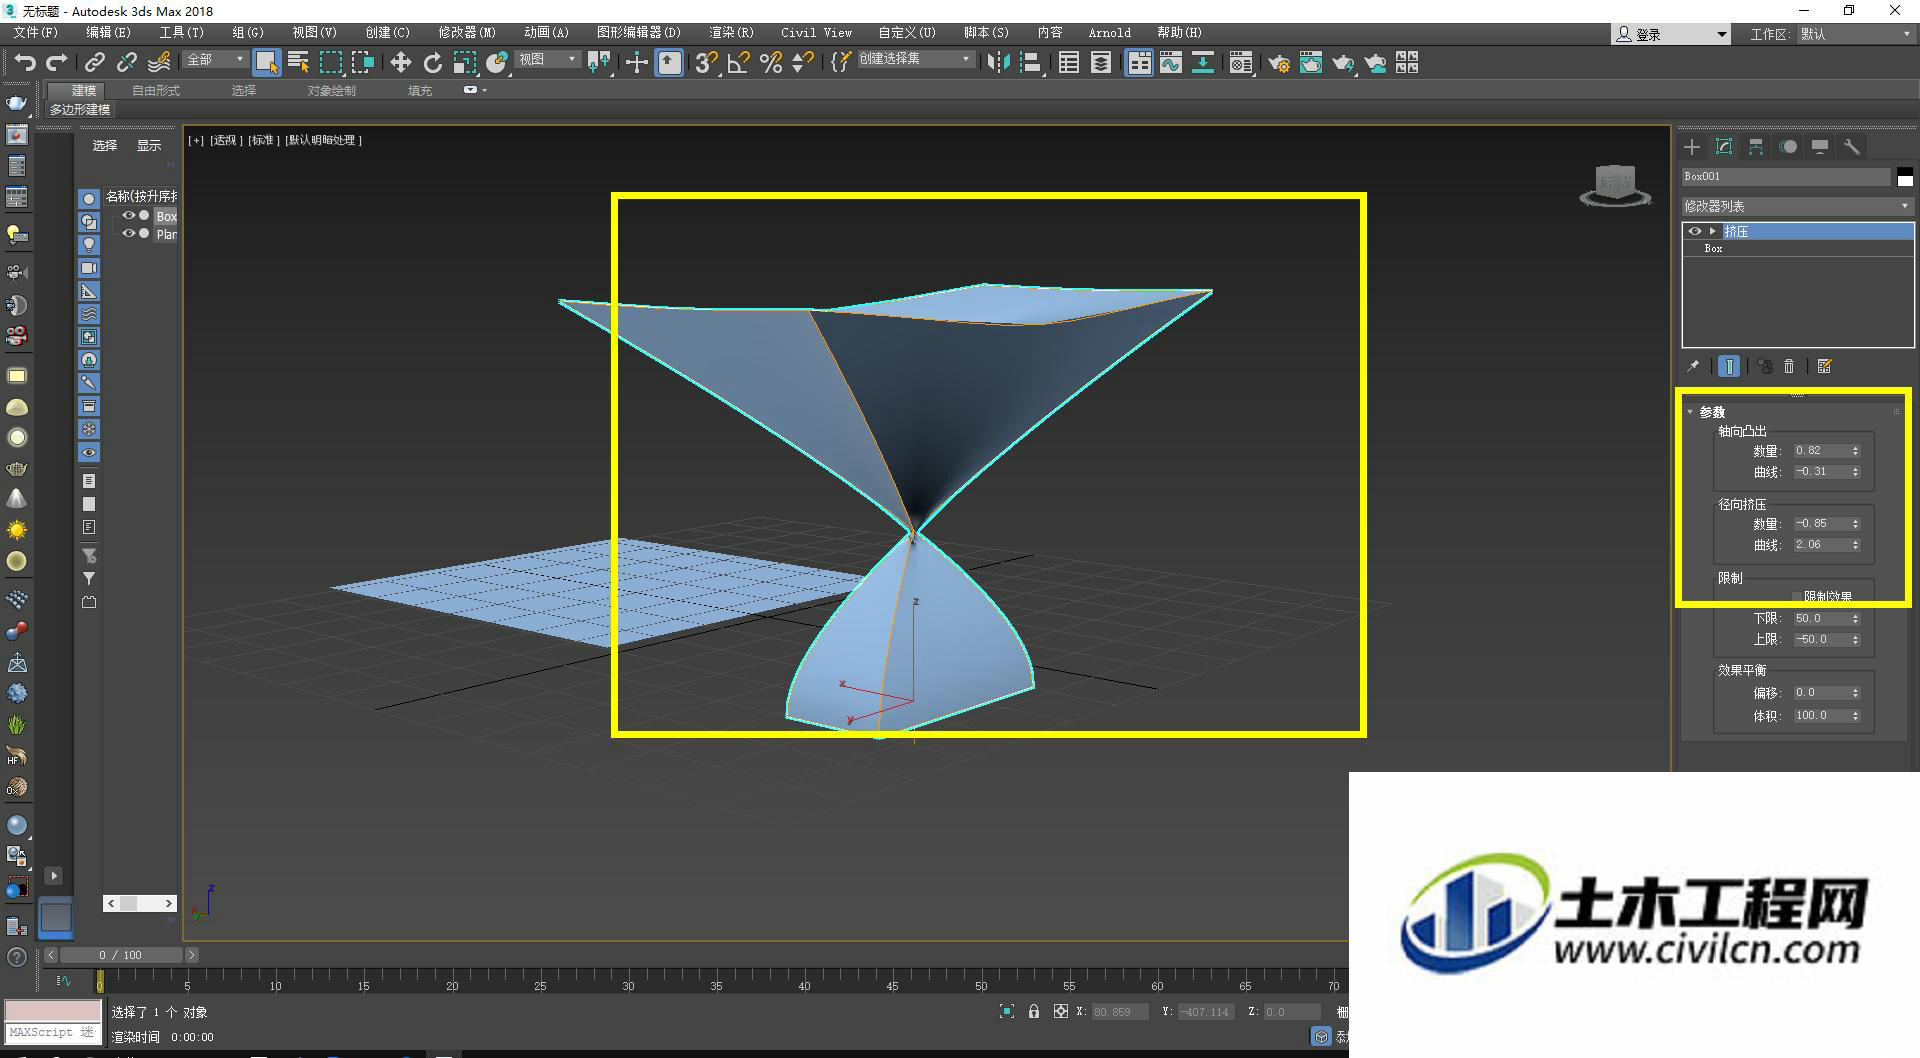Viewport: 1920px width, 1058px height.
Task: Click the Align tool icon
Action: point(1031,62)
